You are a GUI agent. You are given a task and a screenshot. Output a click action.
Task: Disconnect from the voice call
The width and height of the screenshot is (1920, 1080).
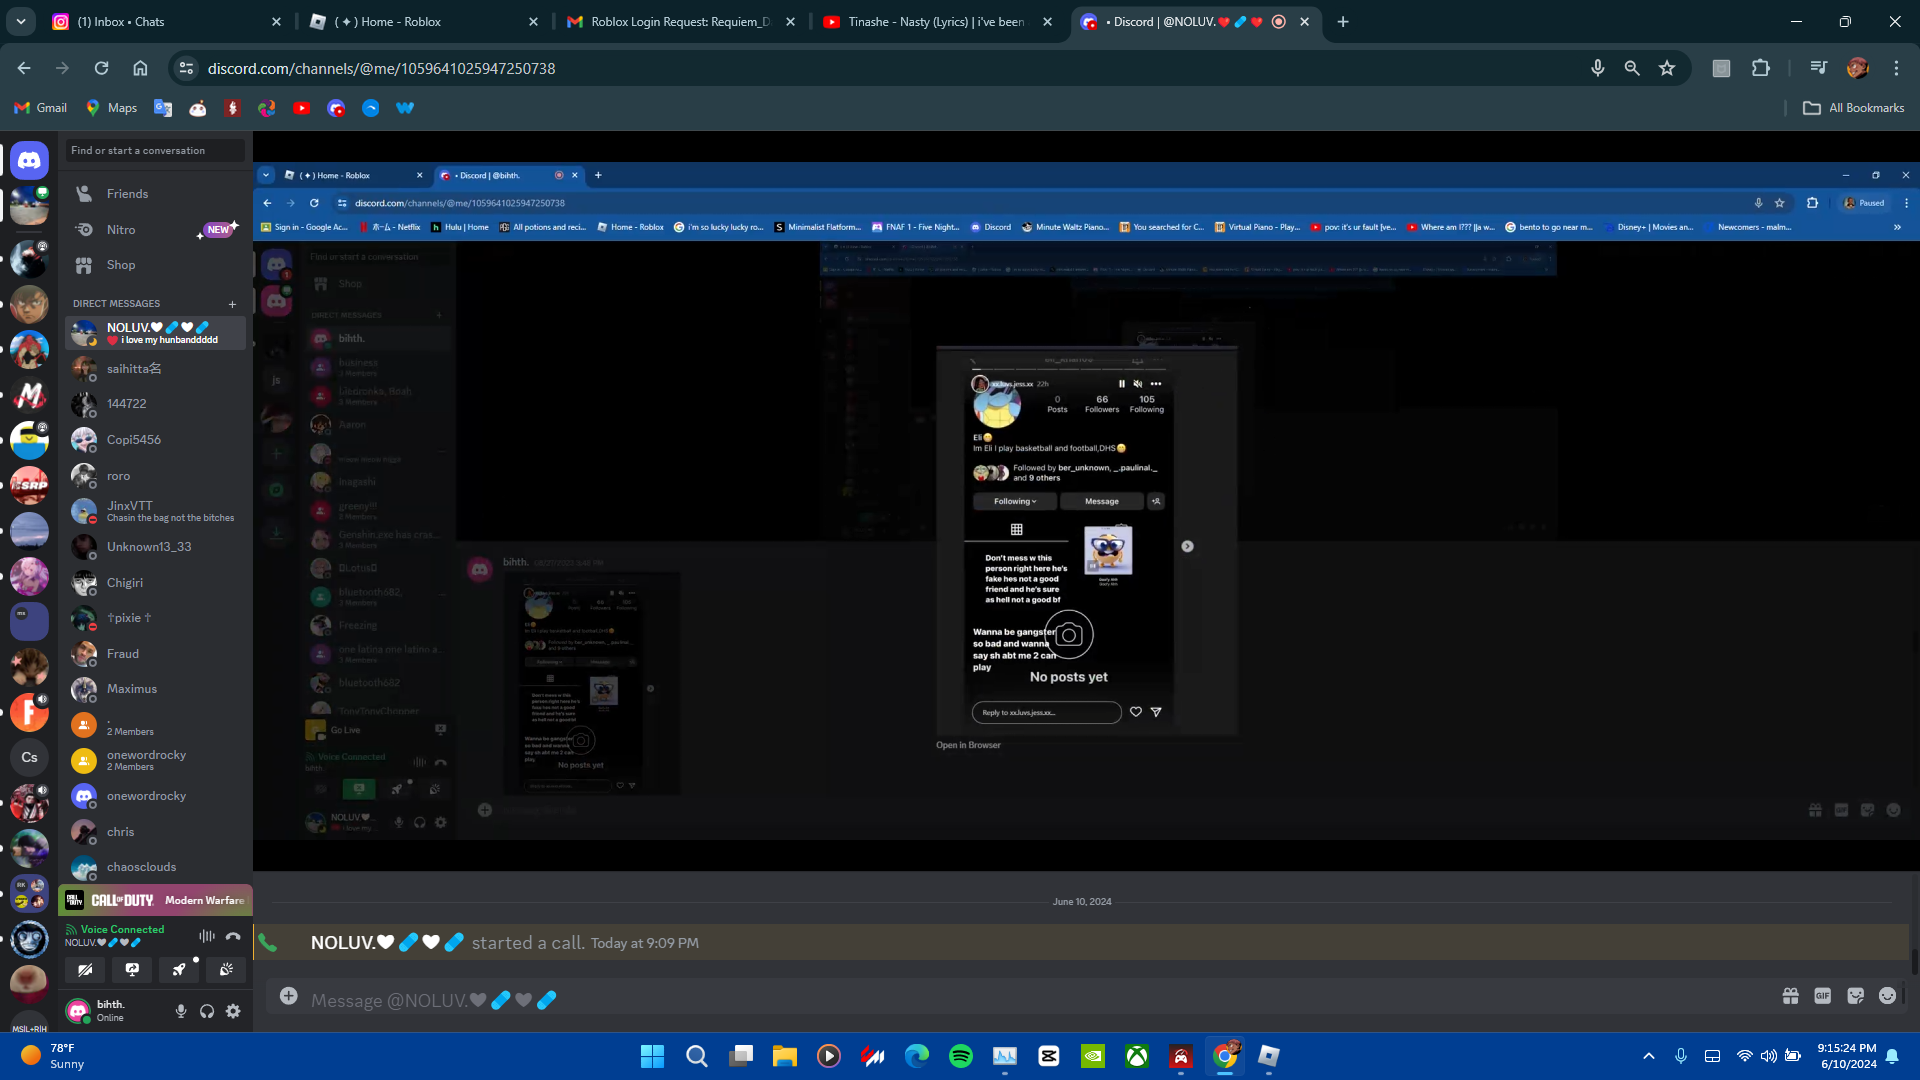(233, 936)
